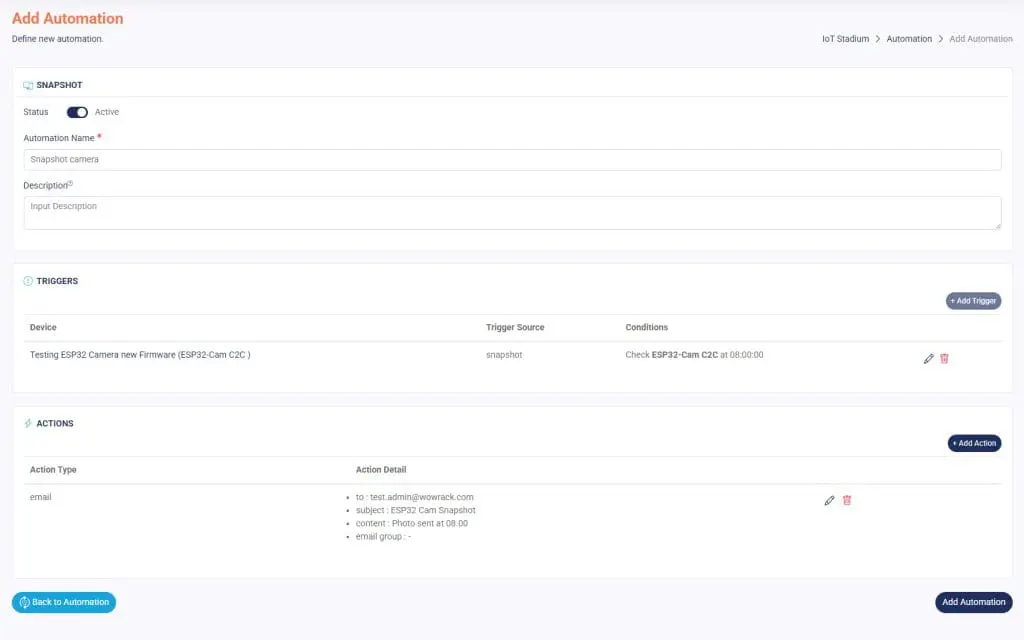Toggle the Status Active switch
The height and width of the screenshot is (640, 1024).
click(77, 112)
